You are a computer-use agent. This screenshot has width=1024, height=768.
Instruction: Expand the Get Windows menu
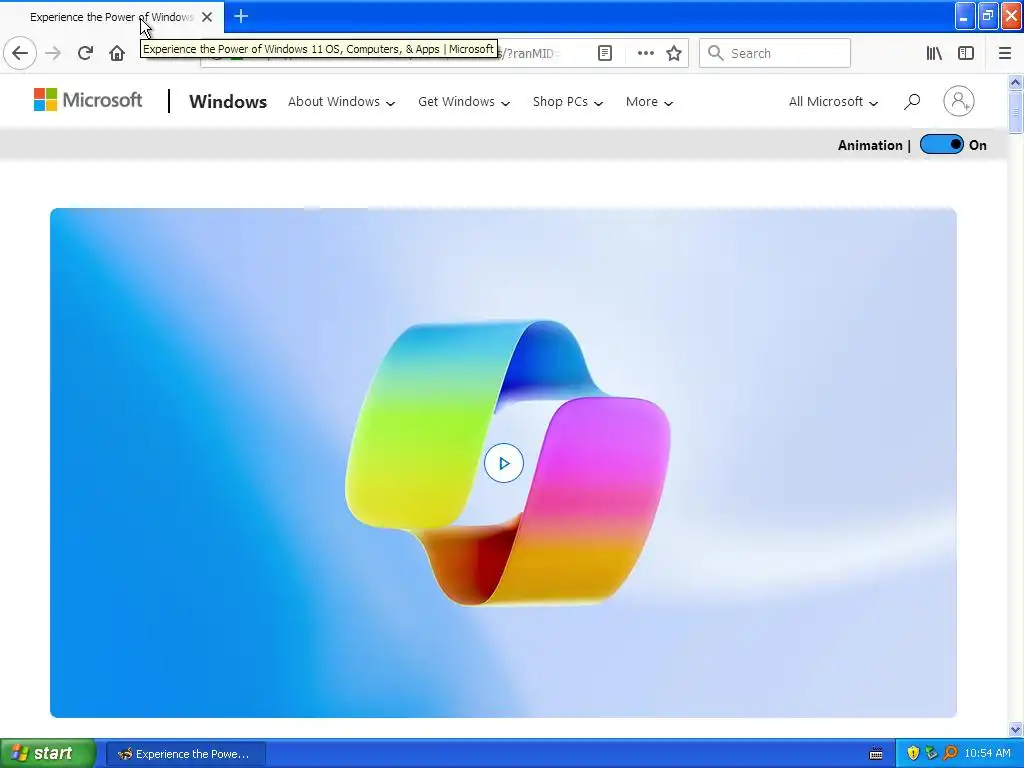point(464,102)
